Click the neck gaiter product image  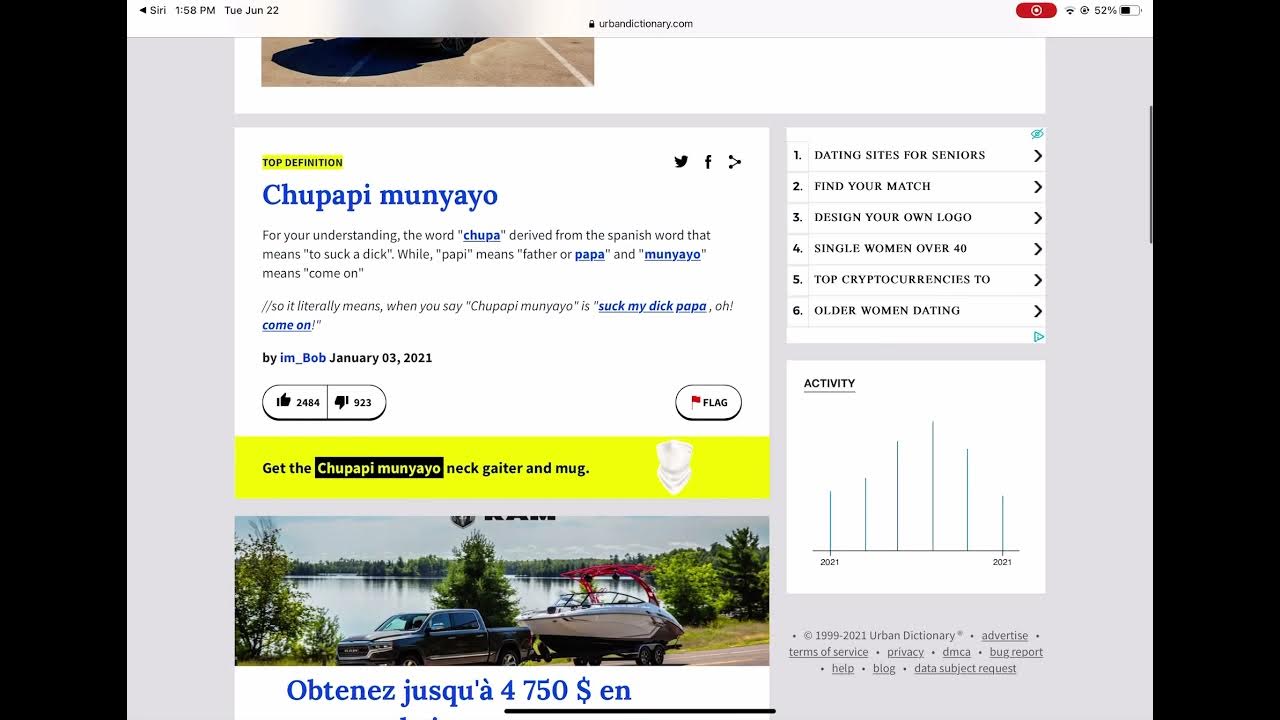[675, 467]
